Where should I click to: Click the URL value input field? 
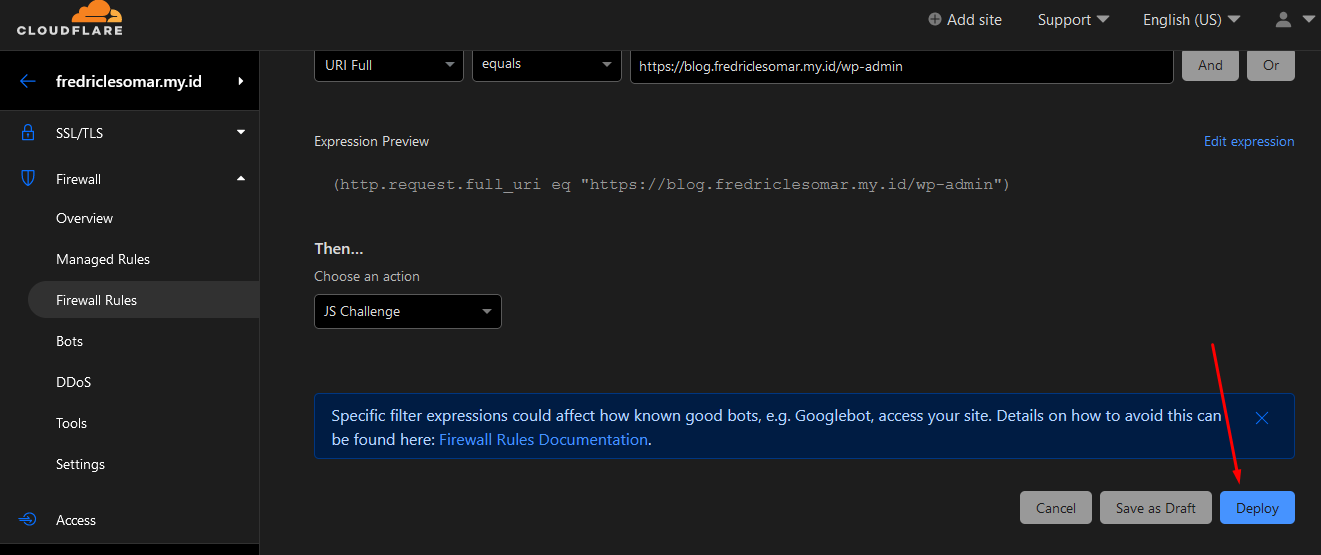pos(900,66)
